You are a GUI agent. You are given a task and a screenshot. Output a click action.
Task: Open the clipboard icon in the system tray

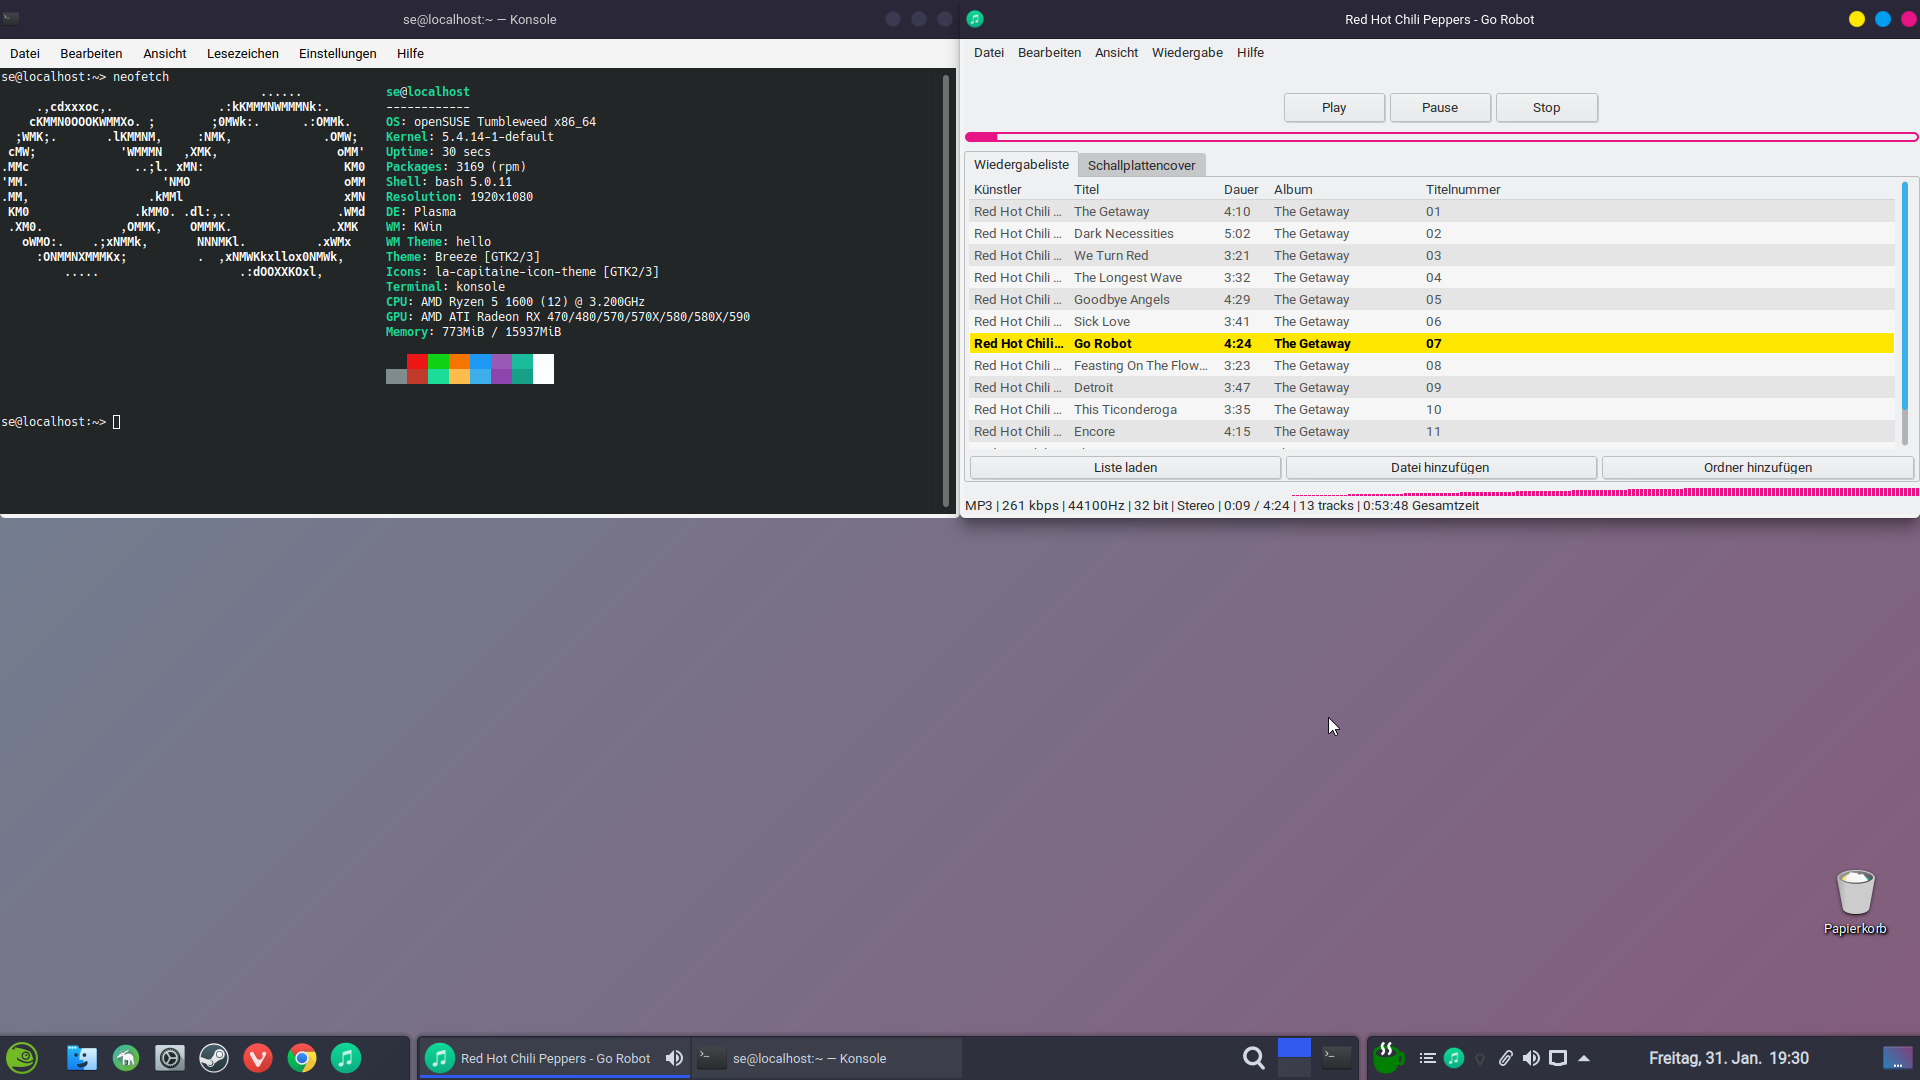tap(1428, 1058)
